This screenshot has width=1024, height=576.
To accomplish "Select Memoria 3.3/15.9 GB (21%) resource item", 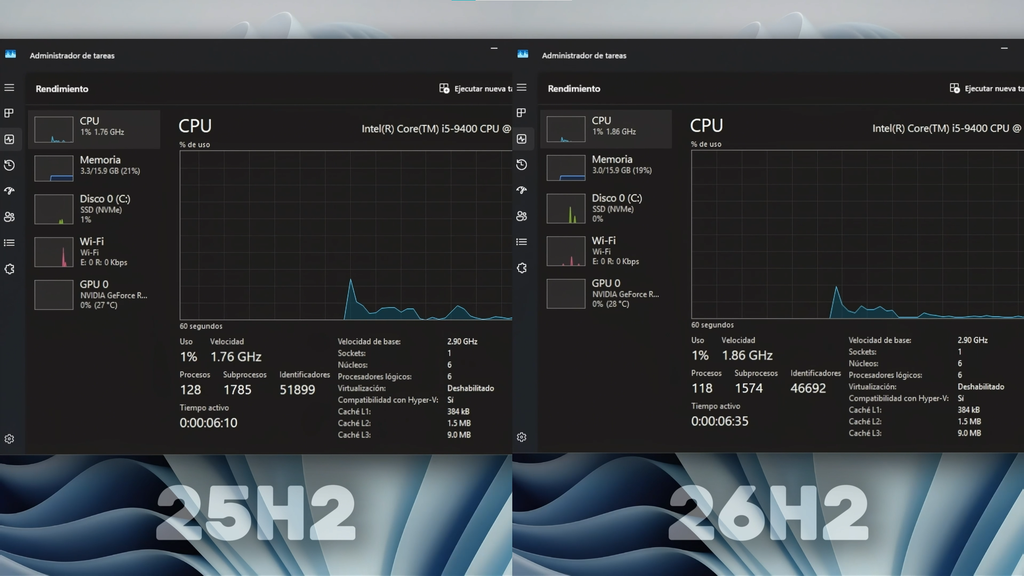I will [x=94, y=167].
